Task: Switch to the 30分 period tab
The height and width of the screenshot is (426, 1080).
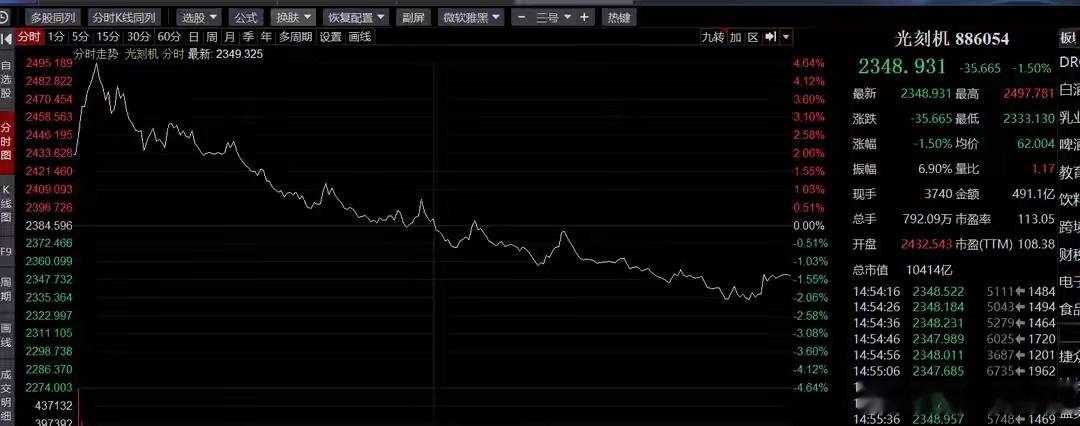Action: coord(139,37)
